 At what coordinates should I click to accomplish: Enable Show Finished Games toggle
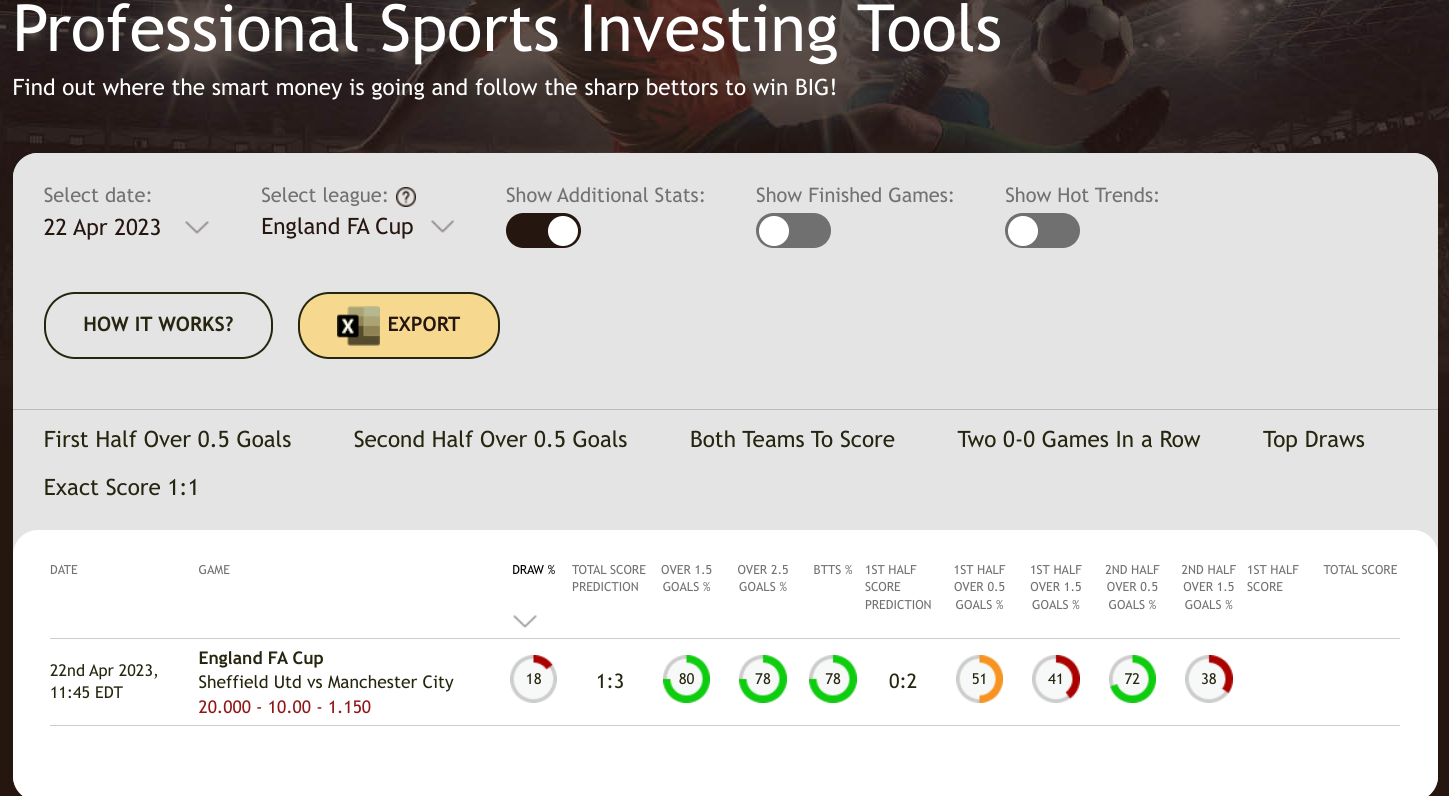793,231
